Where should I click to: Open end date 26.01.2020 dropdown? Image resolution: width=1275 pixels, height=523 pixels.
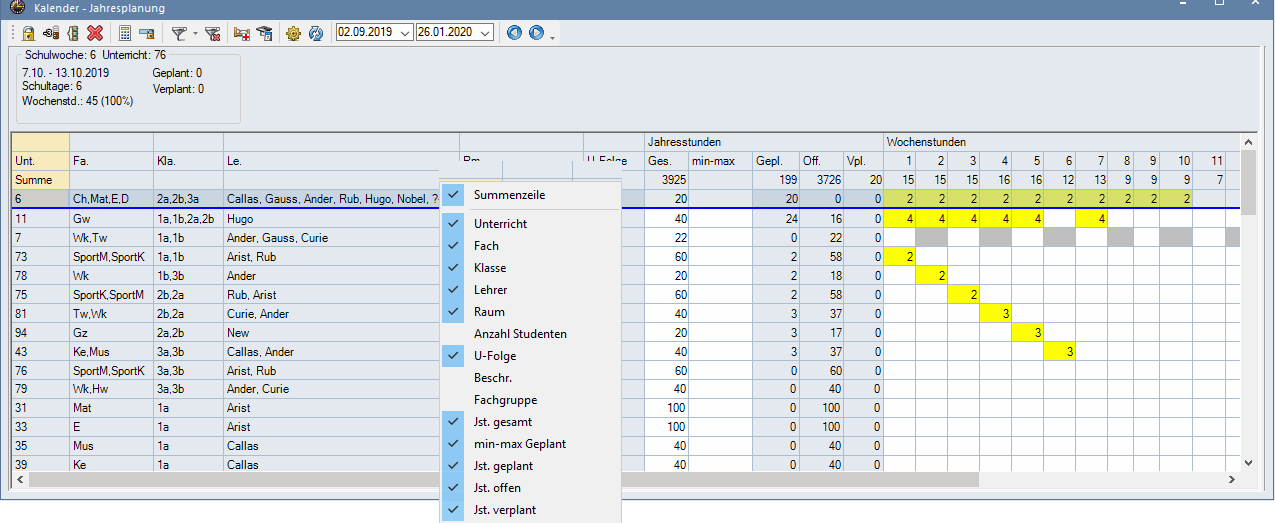(485, 33)
